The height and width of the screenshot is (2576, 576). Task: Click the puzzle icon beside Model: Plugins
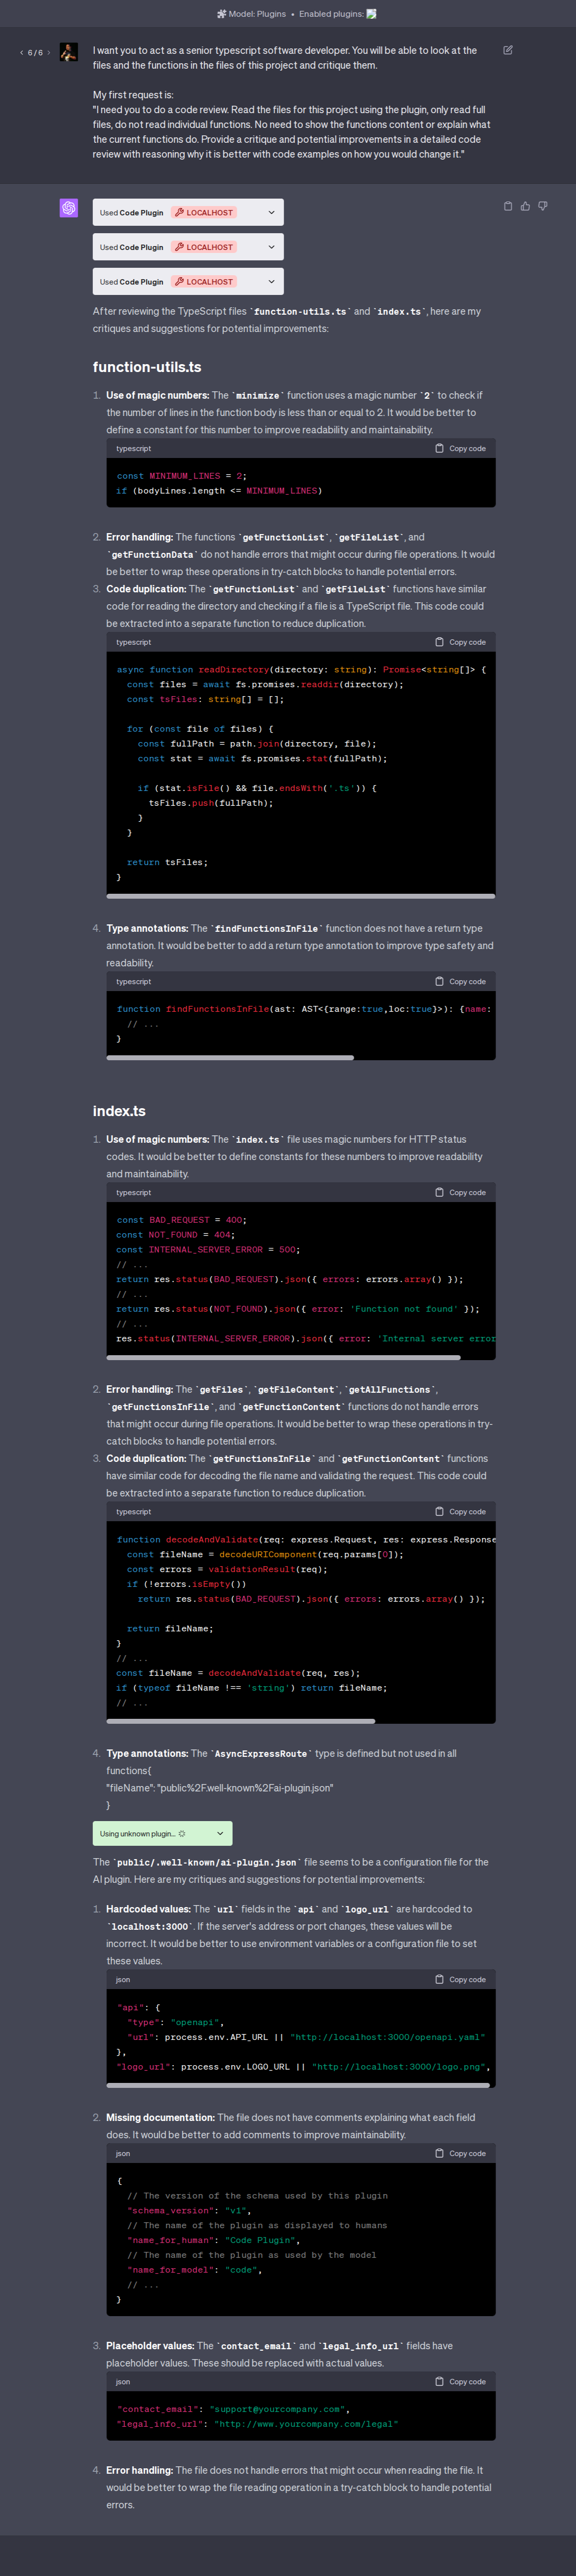221,14
